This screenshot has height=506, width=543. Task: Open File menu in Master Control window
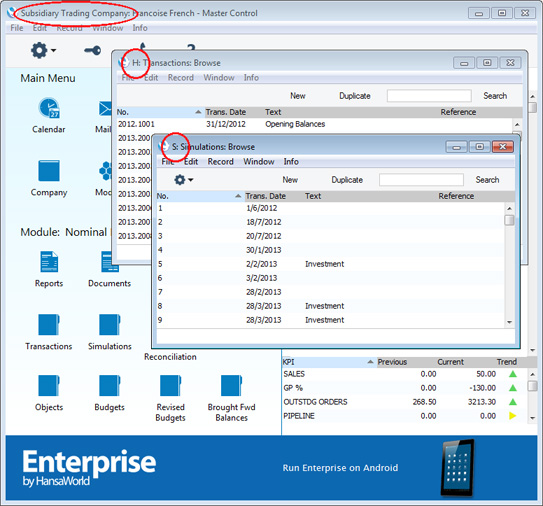click(x=17, y=28)
